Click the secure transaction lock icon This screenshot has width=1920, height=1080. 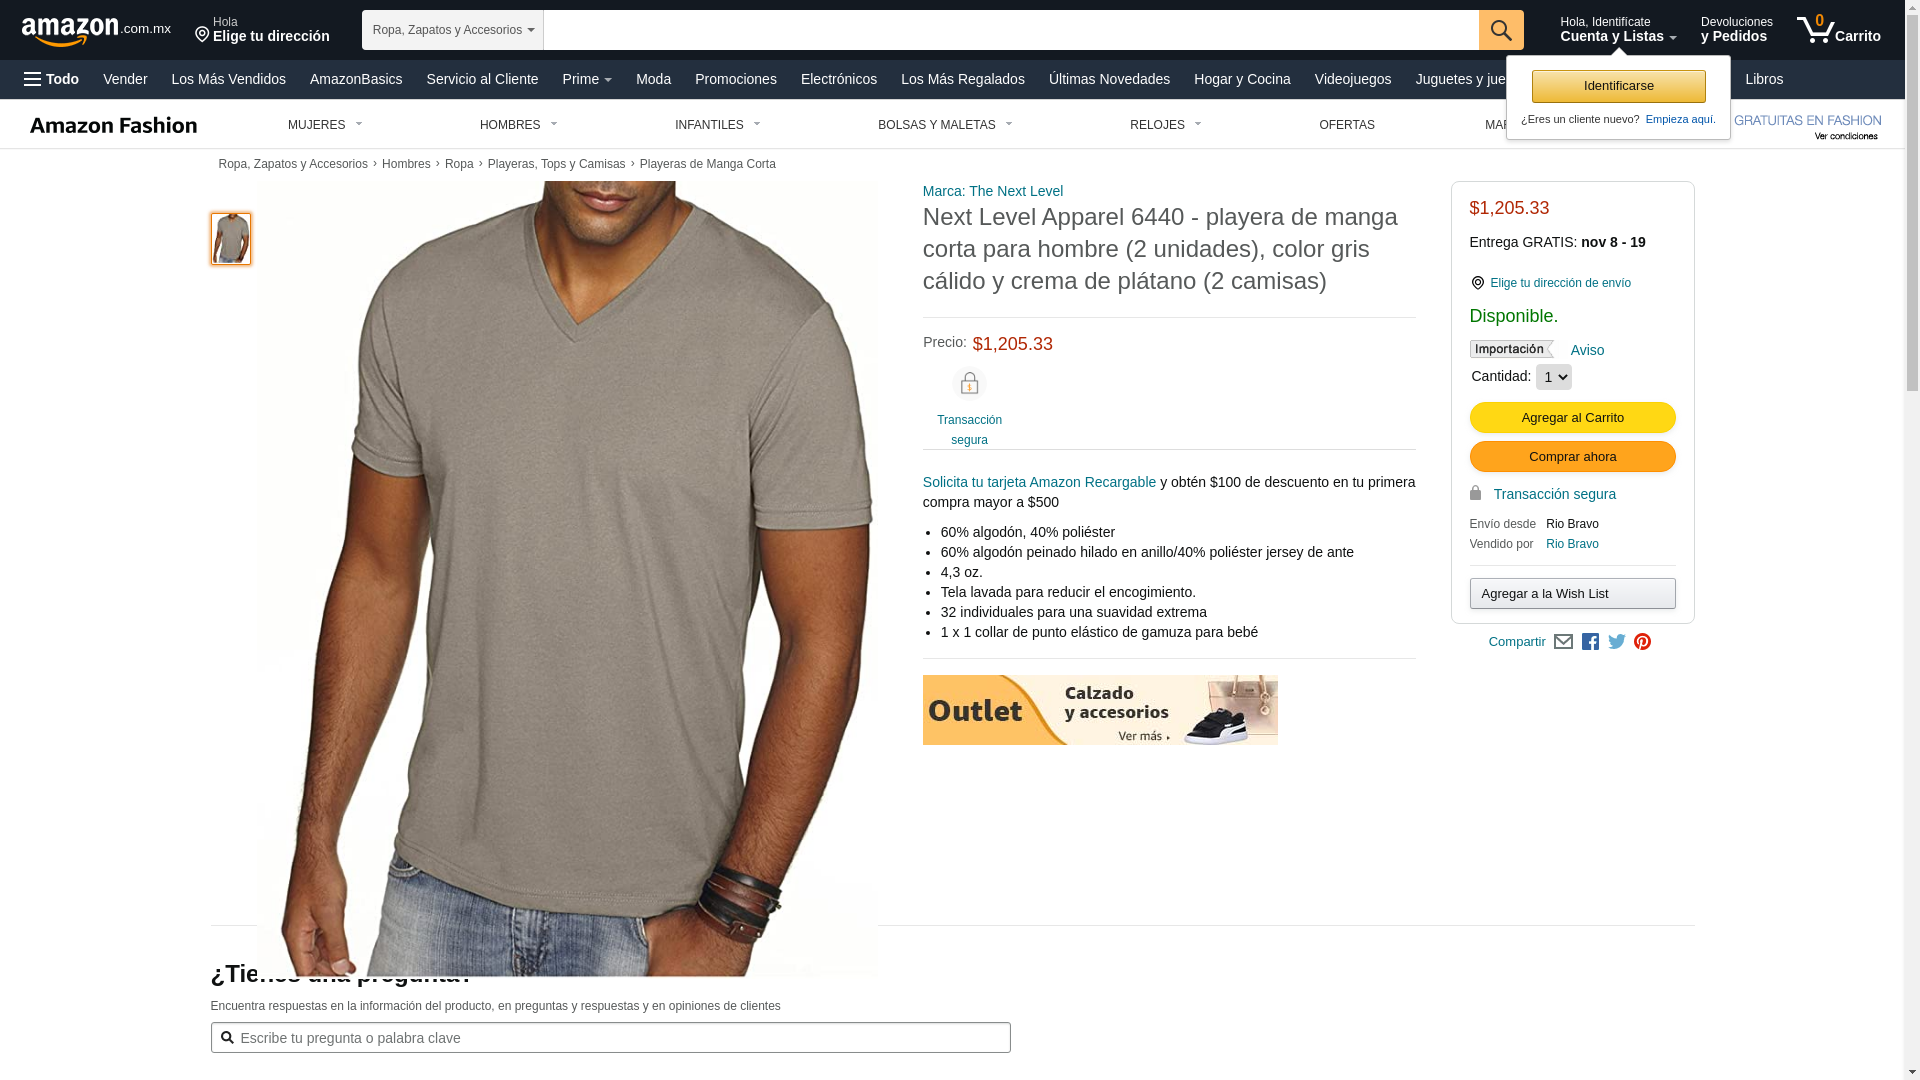969,384
